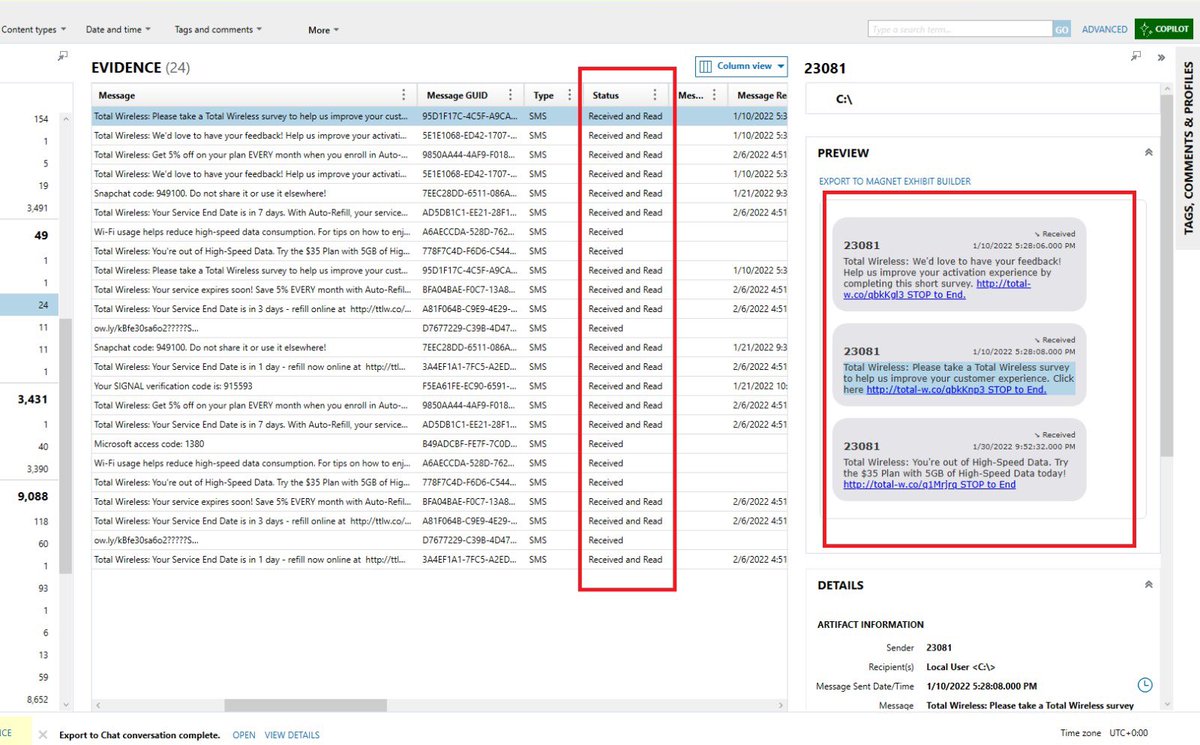1200x745 pixels.
Task: Click the pushpin icon beside the 23081 details header
Action: point(1136,57)
